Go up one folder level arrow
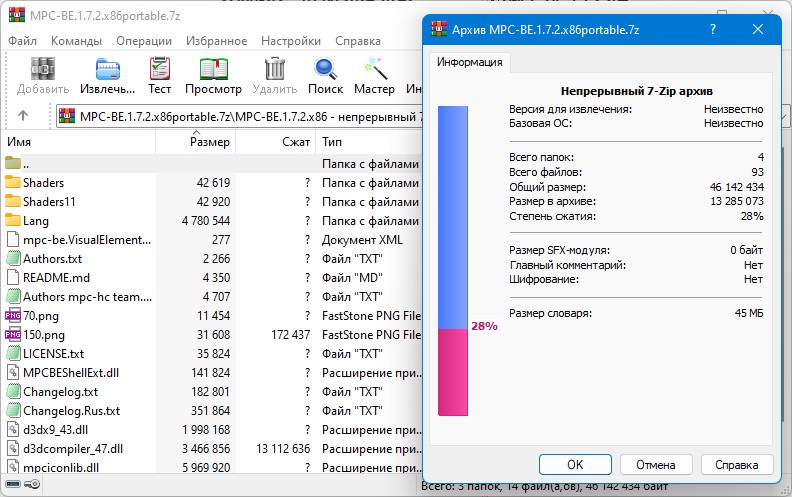Image resolution: width=792 pixels, height=497 pixels. 23,116
